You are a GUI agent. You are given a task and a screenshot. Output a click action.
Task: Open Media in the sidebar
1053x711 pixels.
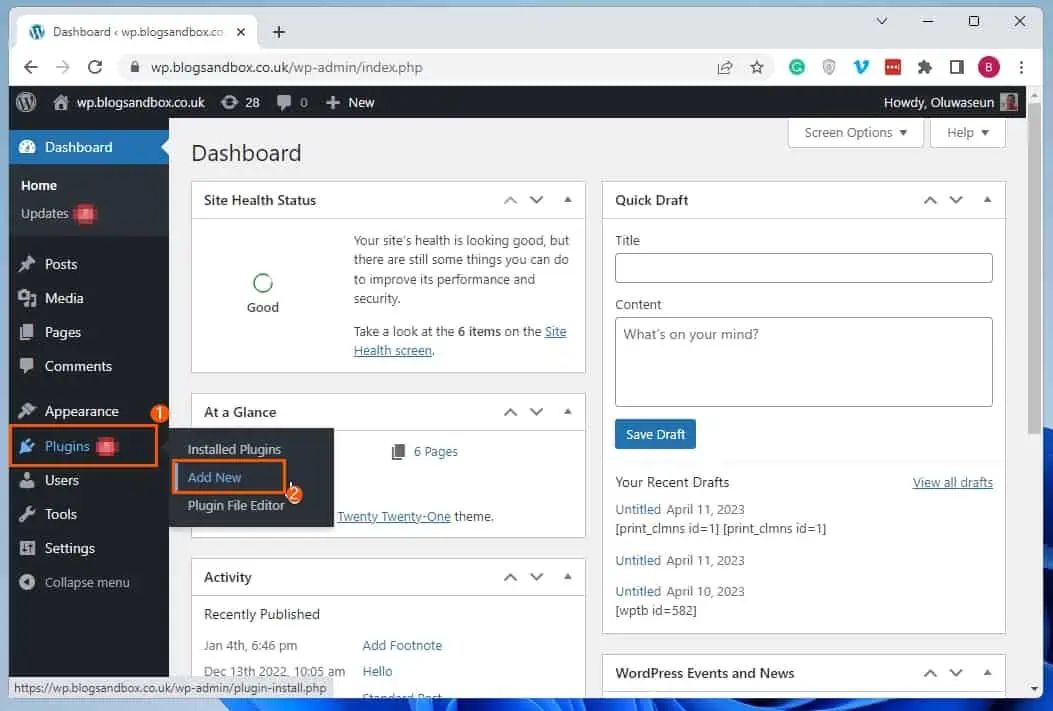click(89, 298)
